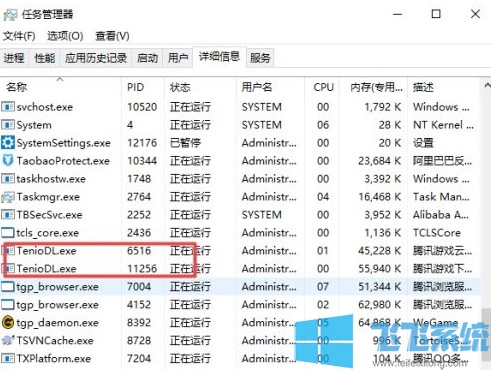Click memory value 45,228 K
The width and height of the screenshot is (491, 370).
point(380,251)
